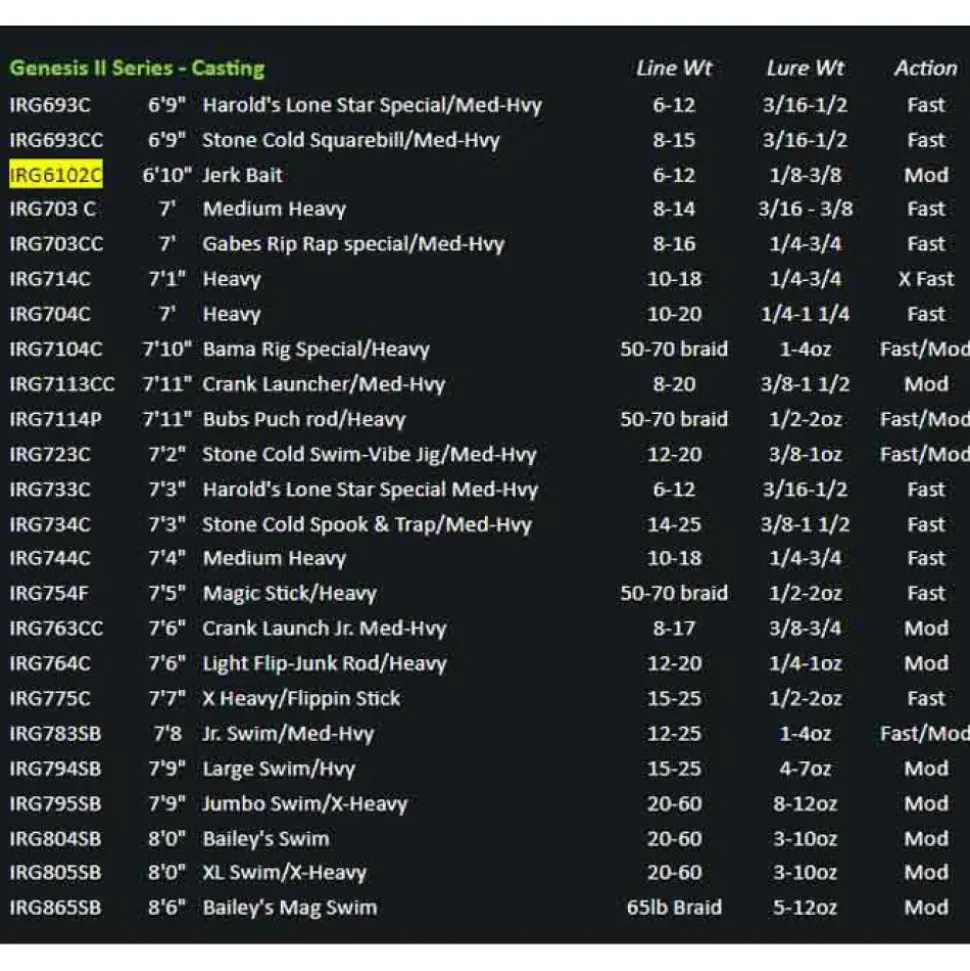Select the Genesis II Series - Casting heading
Viewport: 970px width, 971px height.
(x=138, y=68)
